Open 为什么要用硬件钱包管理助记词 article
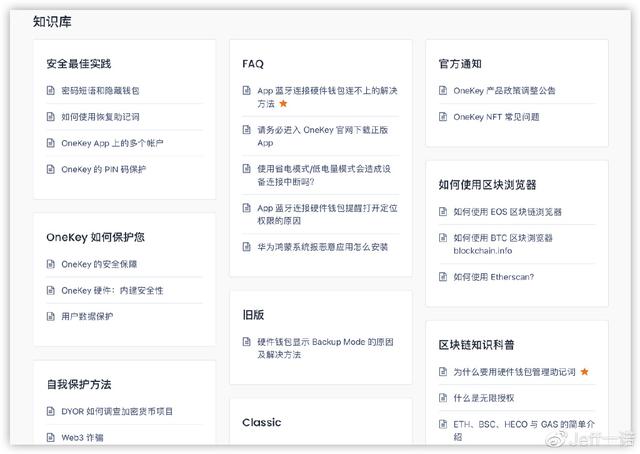The width and height of the screenshot is (640, 454). tap(514, 372)
